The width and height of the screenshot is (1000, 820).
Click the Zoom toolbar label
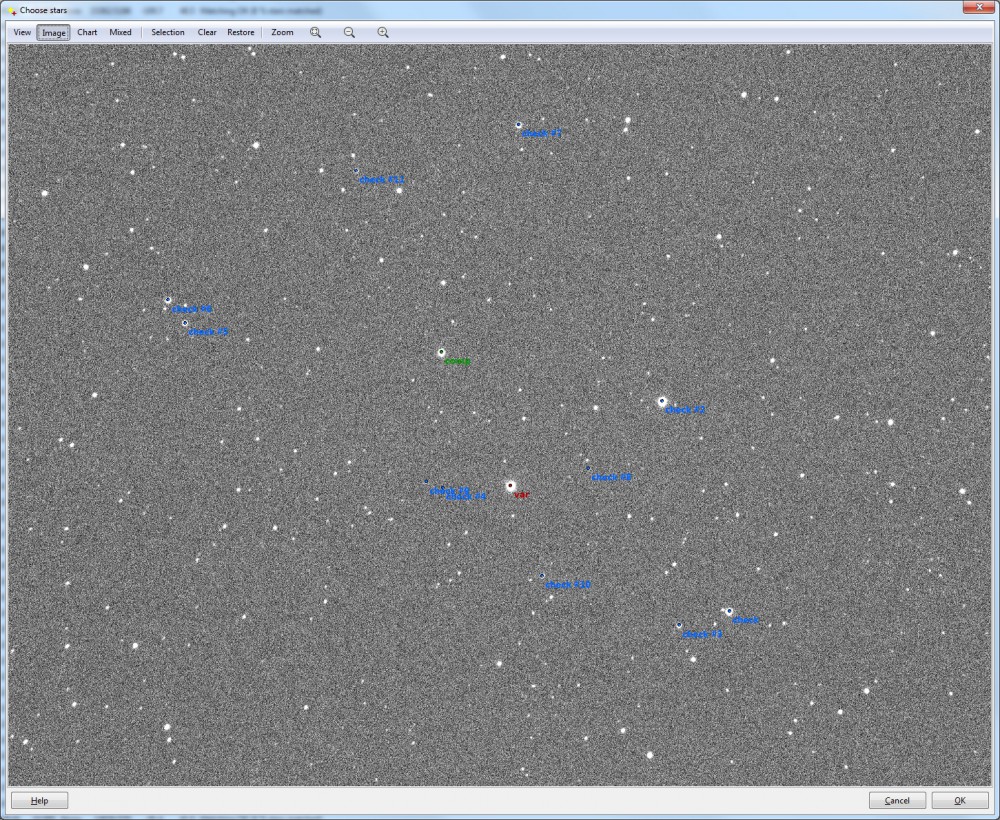283,32
